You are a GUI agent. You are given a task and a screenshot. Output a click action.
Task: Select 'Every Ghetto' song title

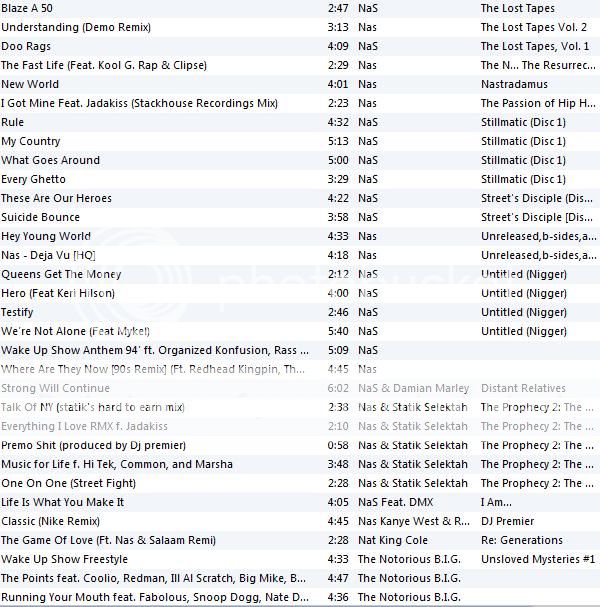33,179
